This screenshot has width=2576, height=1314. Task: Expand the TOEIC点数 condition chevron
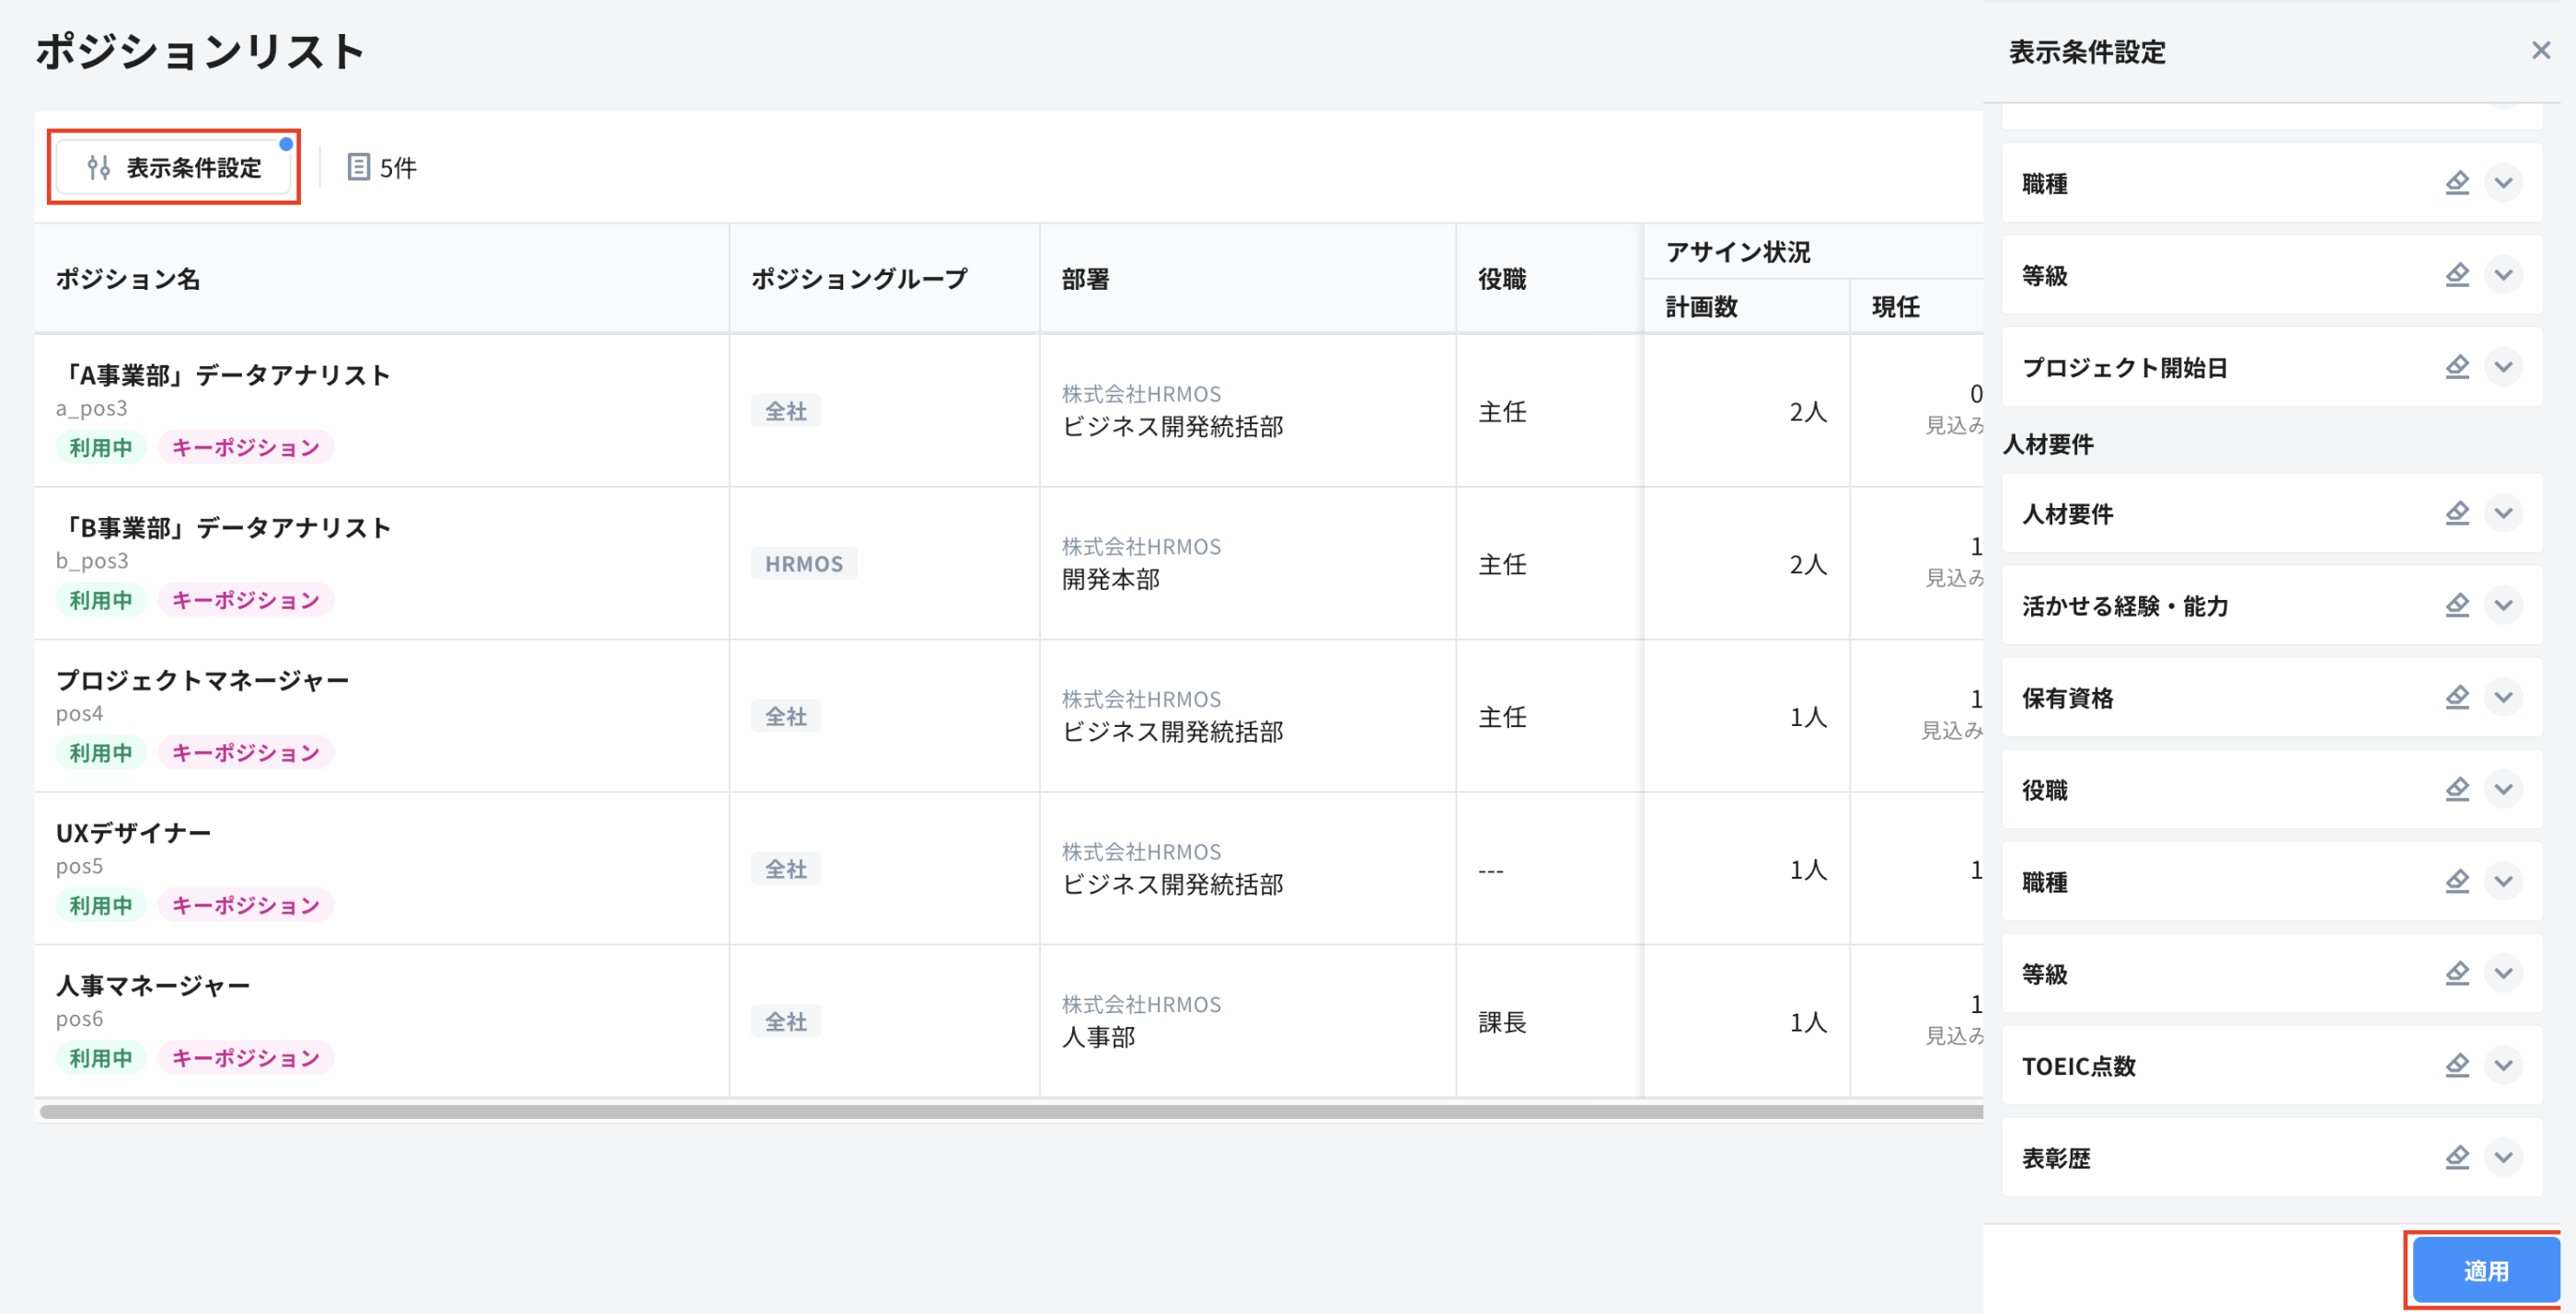(2503, 1065)
